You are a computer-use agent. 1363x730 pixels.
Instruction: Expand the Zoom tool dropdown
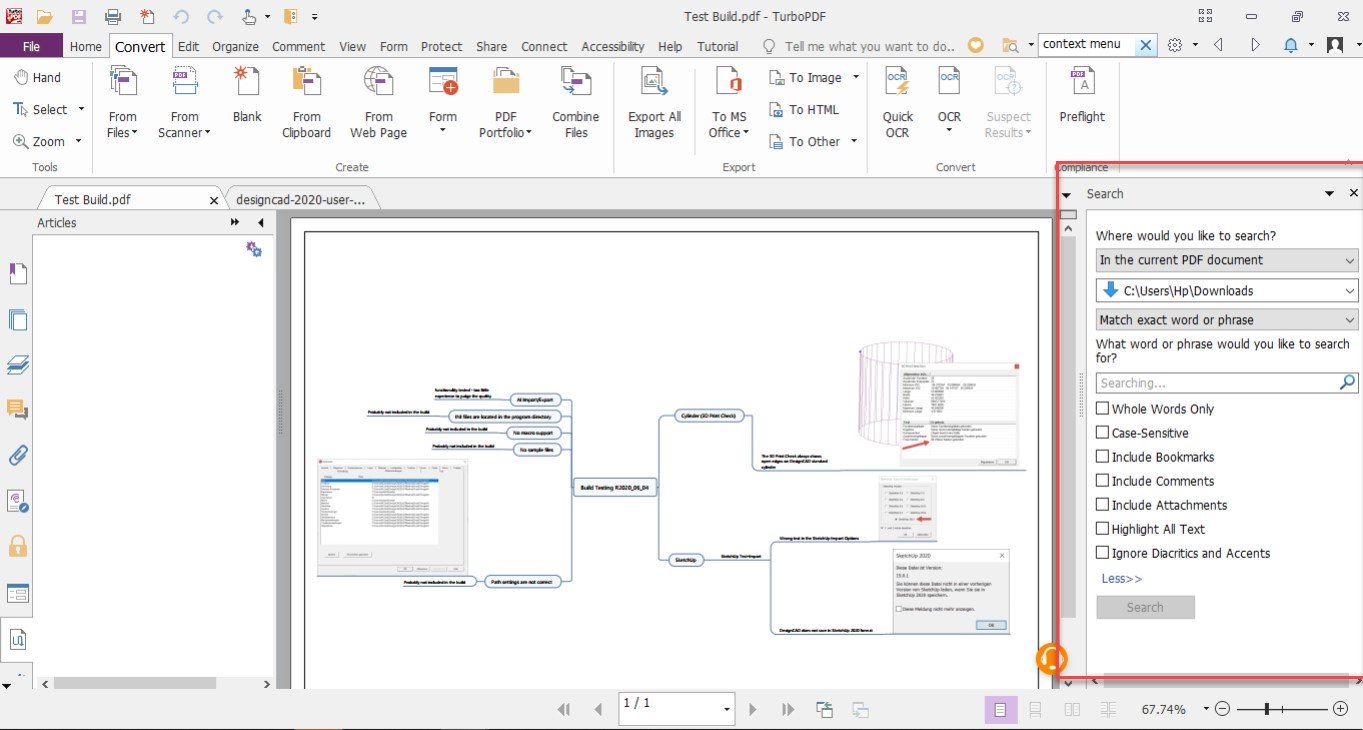78,141
